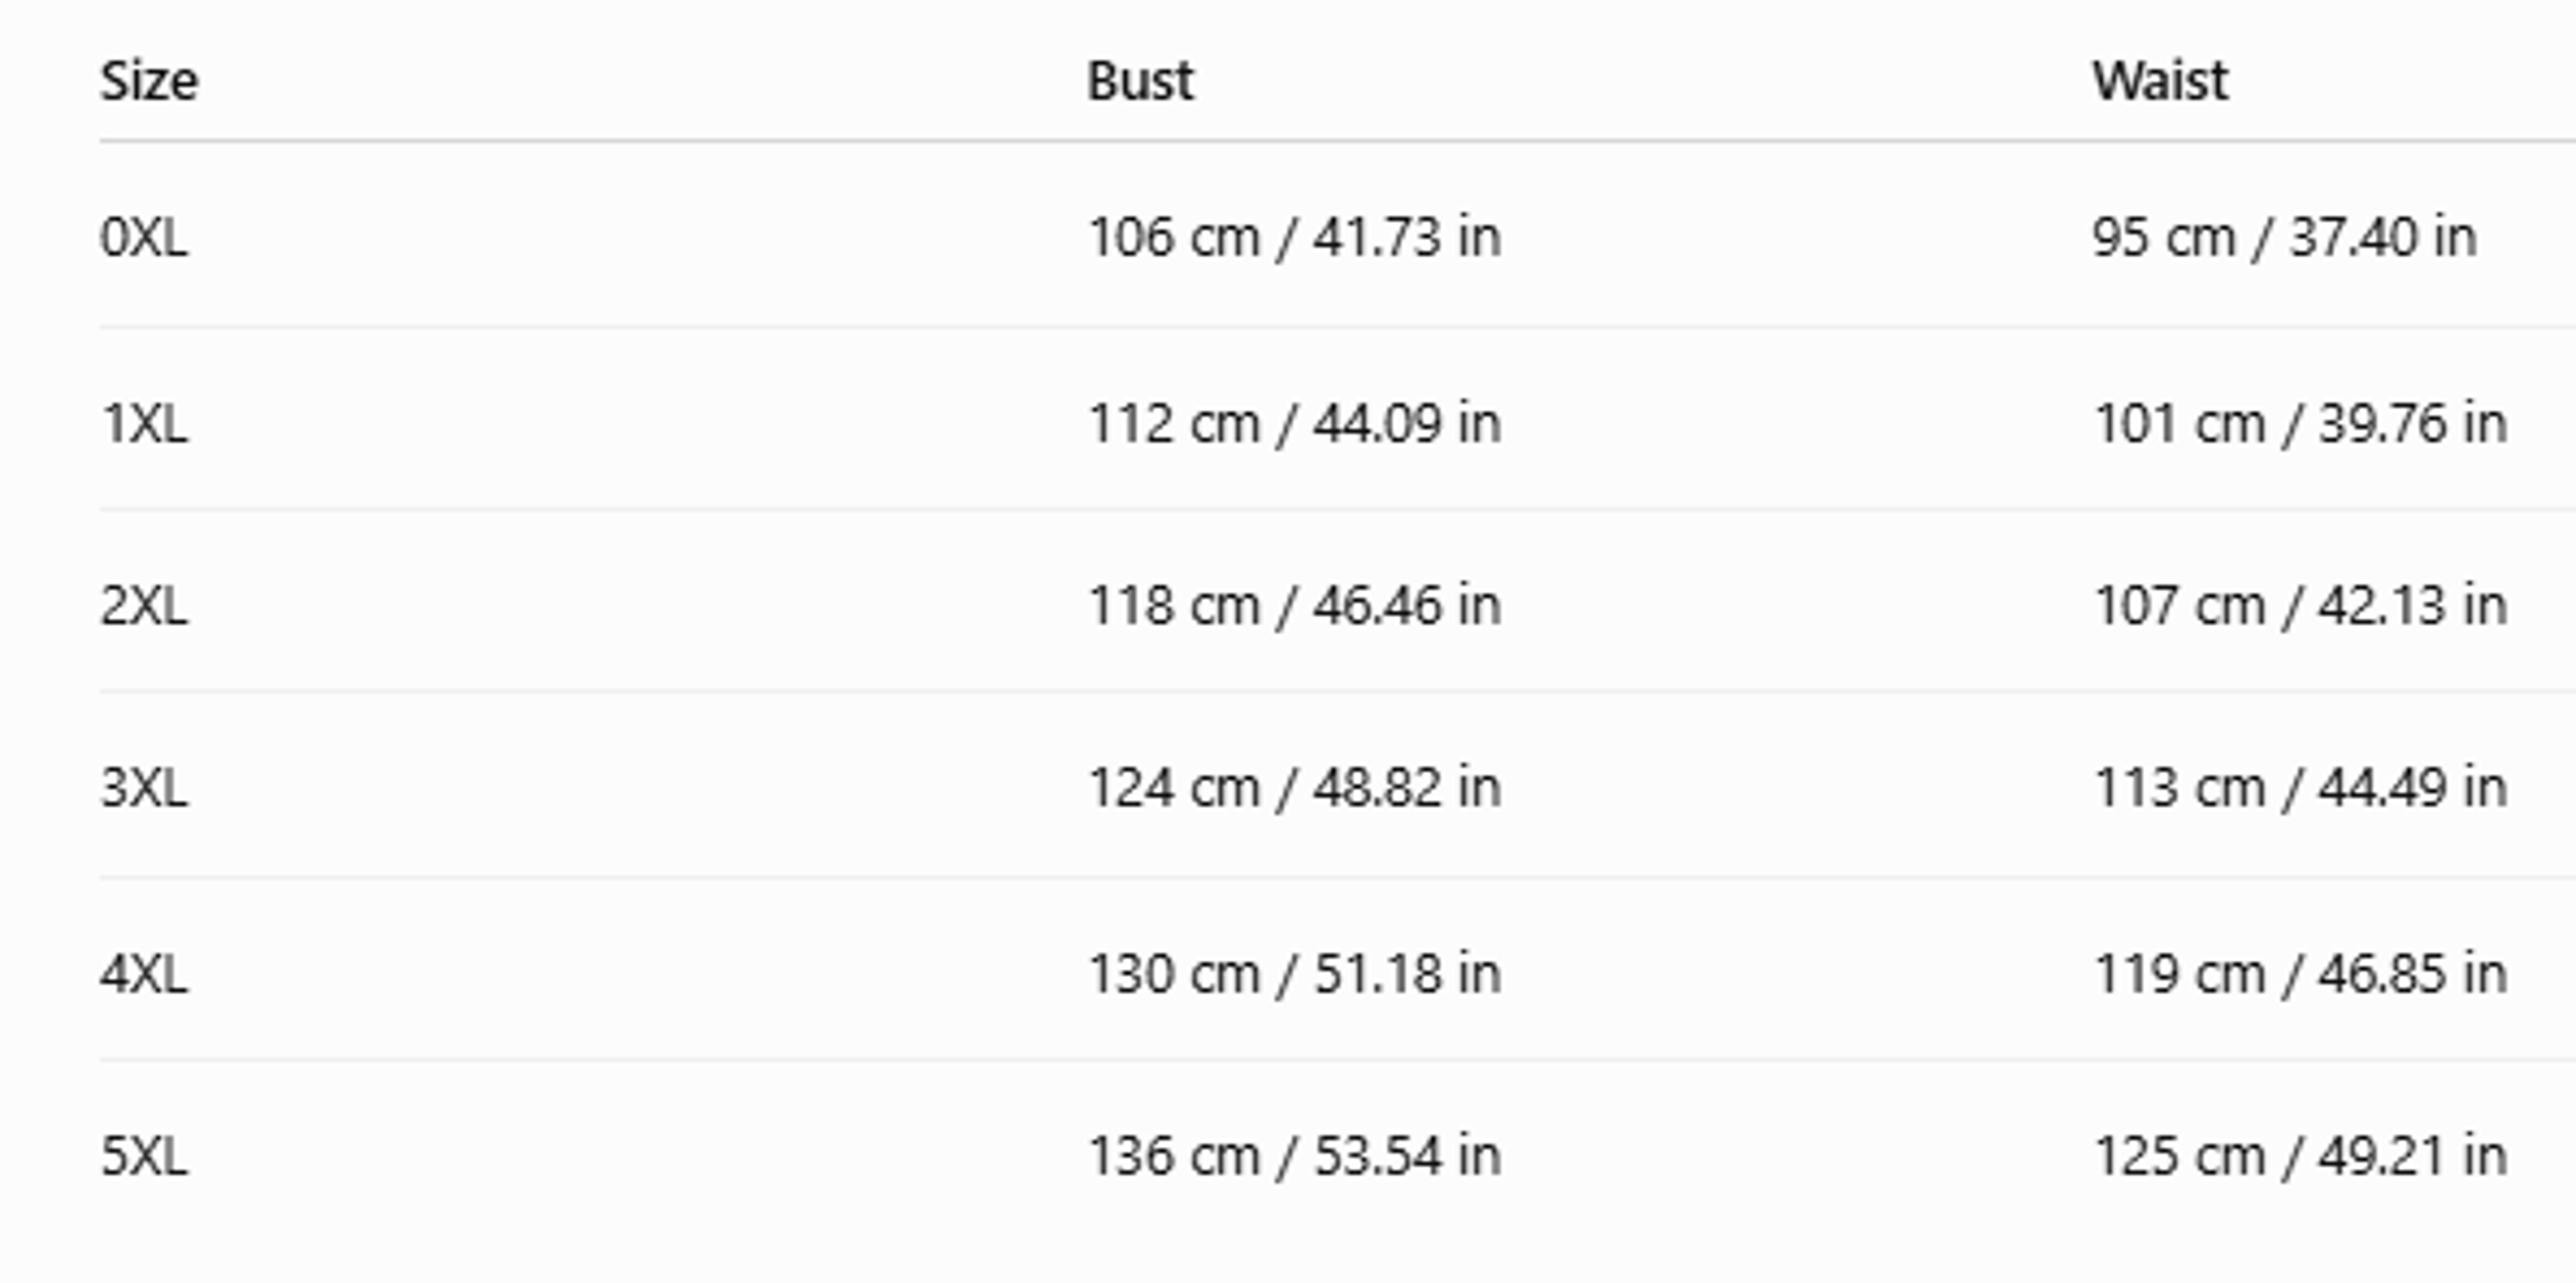Viewport: 2576px width, 1283px height.
Task: Select the 4XL size cell
Action: tap(144, 974)
